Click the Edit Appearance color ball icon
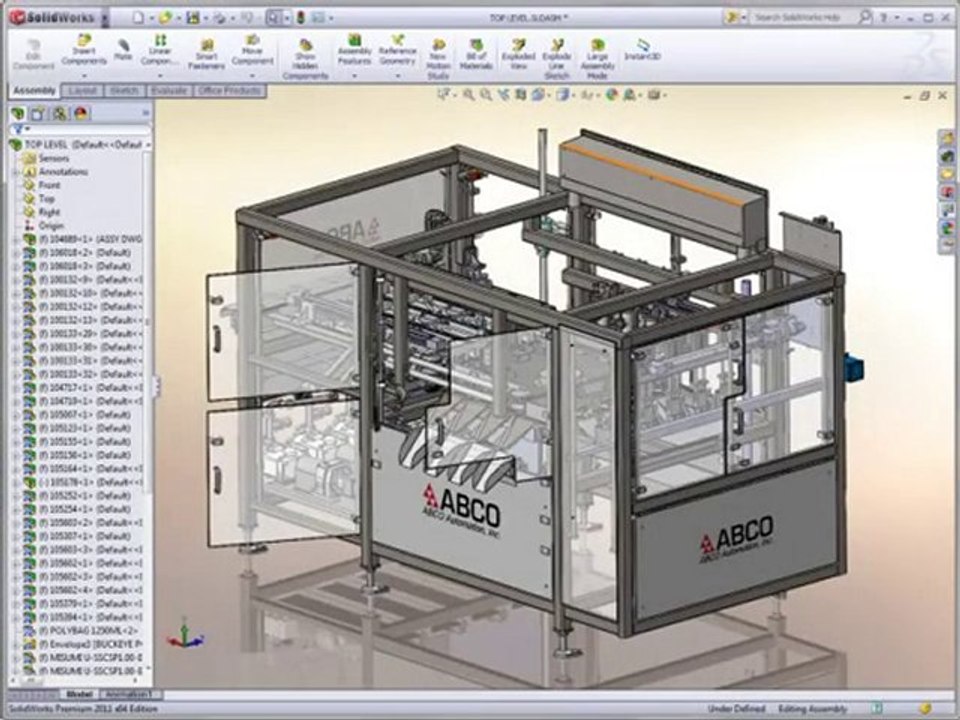The width and height of the screenshot is (960, 720). pos(611,95)
